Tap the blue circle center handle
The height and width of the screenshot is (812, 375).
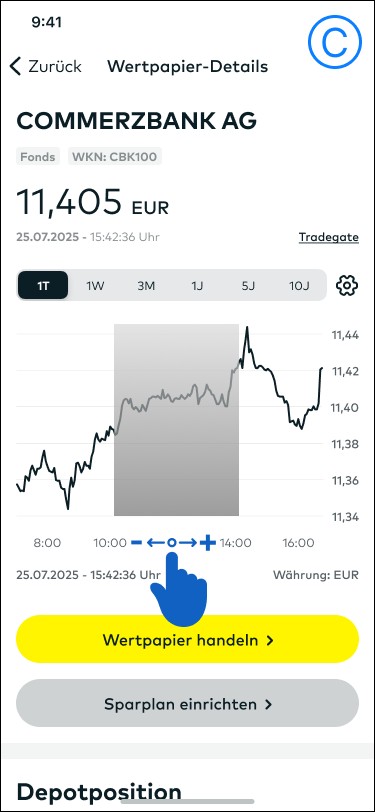tap(171, 543)
